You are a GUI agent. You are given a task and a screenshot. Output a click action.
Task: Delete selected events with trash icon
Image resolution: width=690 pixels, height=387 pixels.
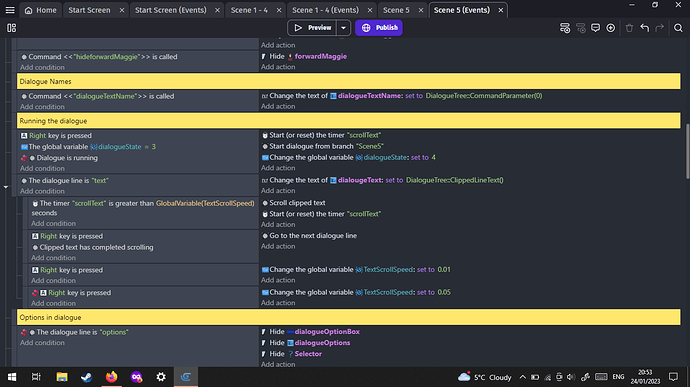click(629, 28)
